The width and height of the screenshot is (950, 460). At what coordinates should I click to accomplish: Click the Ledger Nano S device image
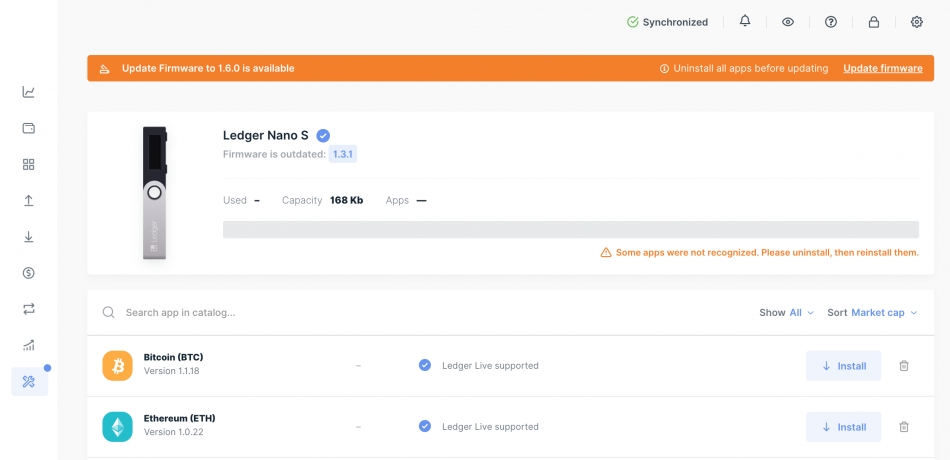[x=154, y=193]
